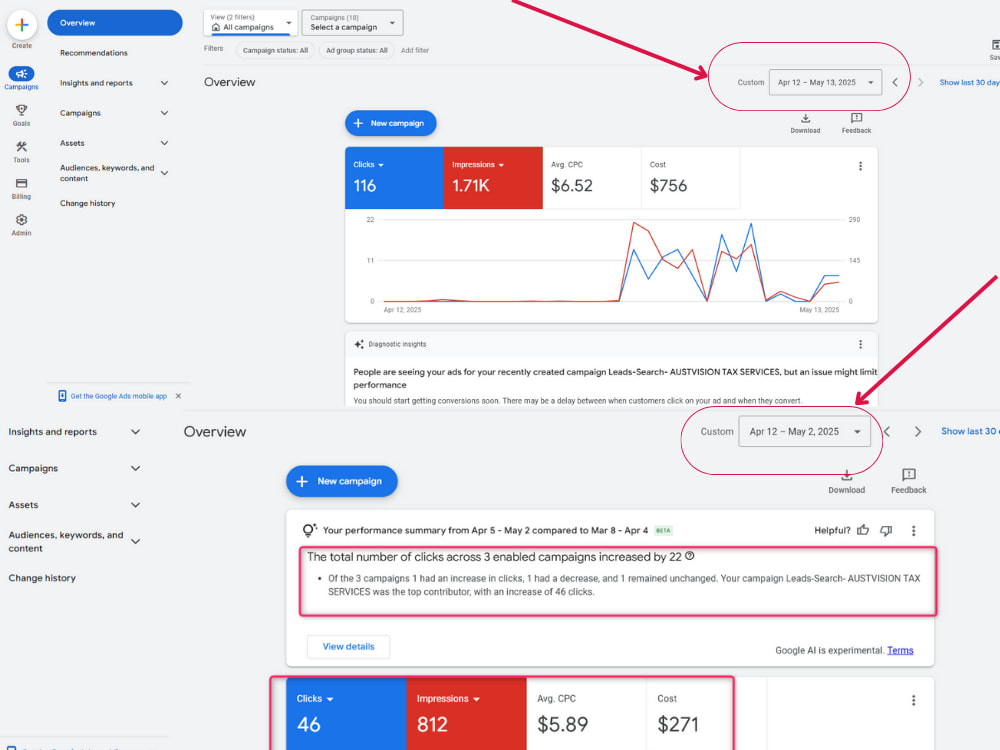
Task: Click Cost $756 metric tile
Action: tap(691, 178)
